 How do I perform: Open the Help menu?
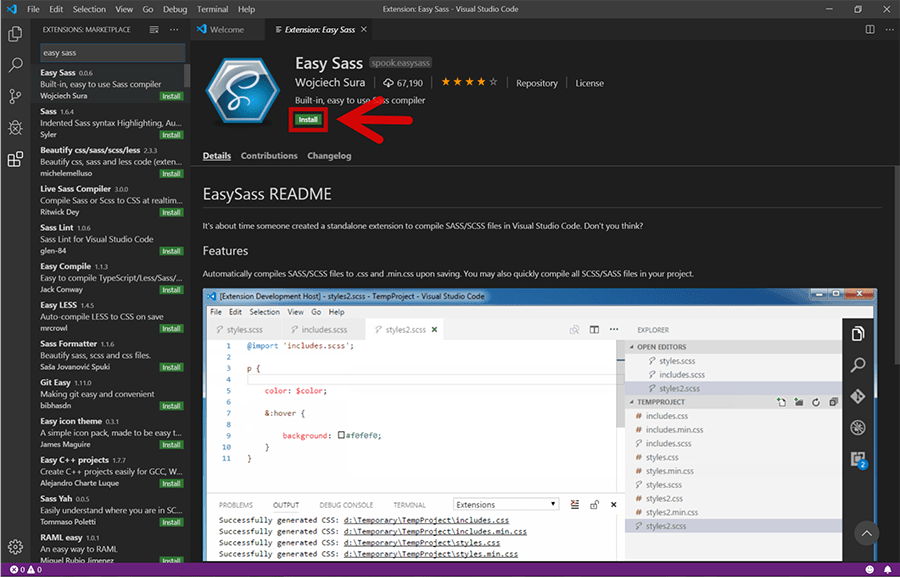pos(246,9)
